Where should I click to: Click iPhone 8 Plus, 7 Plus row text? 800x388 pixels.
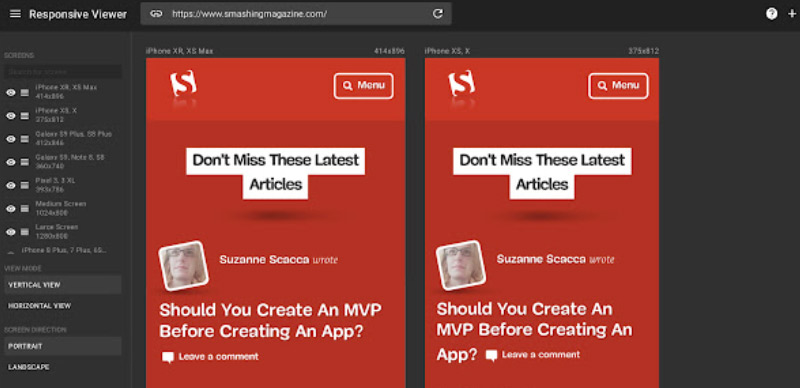coord(64,250)
